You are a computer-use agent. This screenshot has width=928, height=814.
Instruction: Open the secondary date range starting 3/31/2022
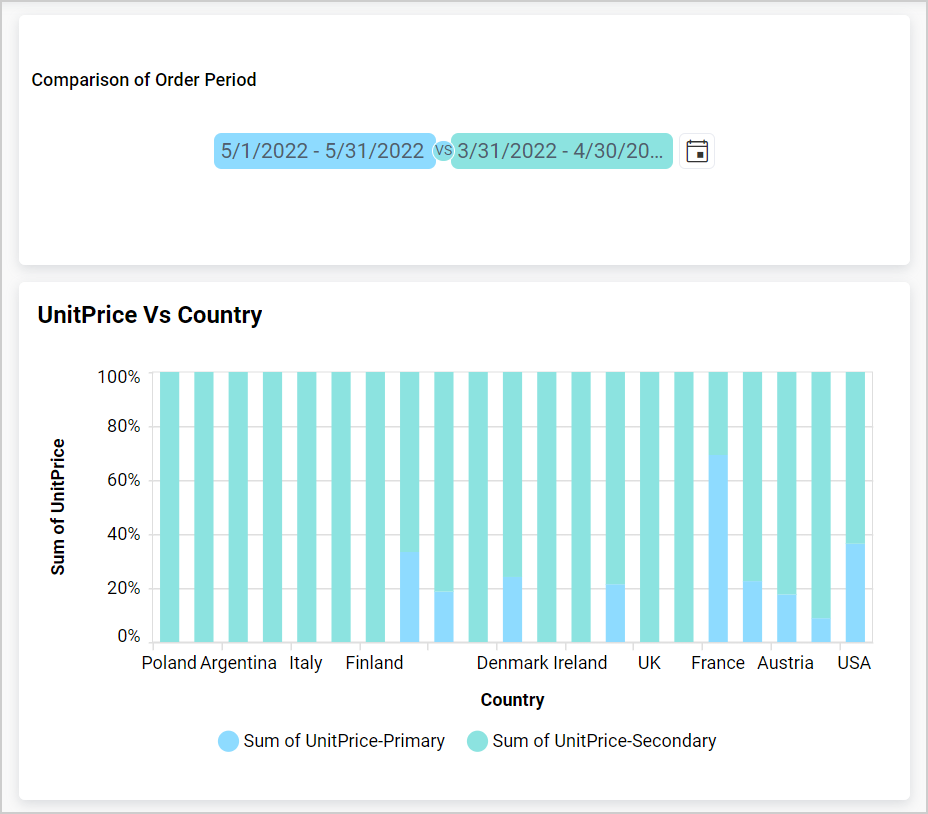[x=562, y=150]
